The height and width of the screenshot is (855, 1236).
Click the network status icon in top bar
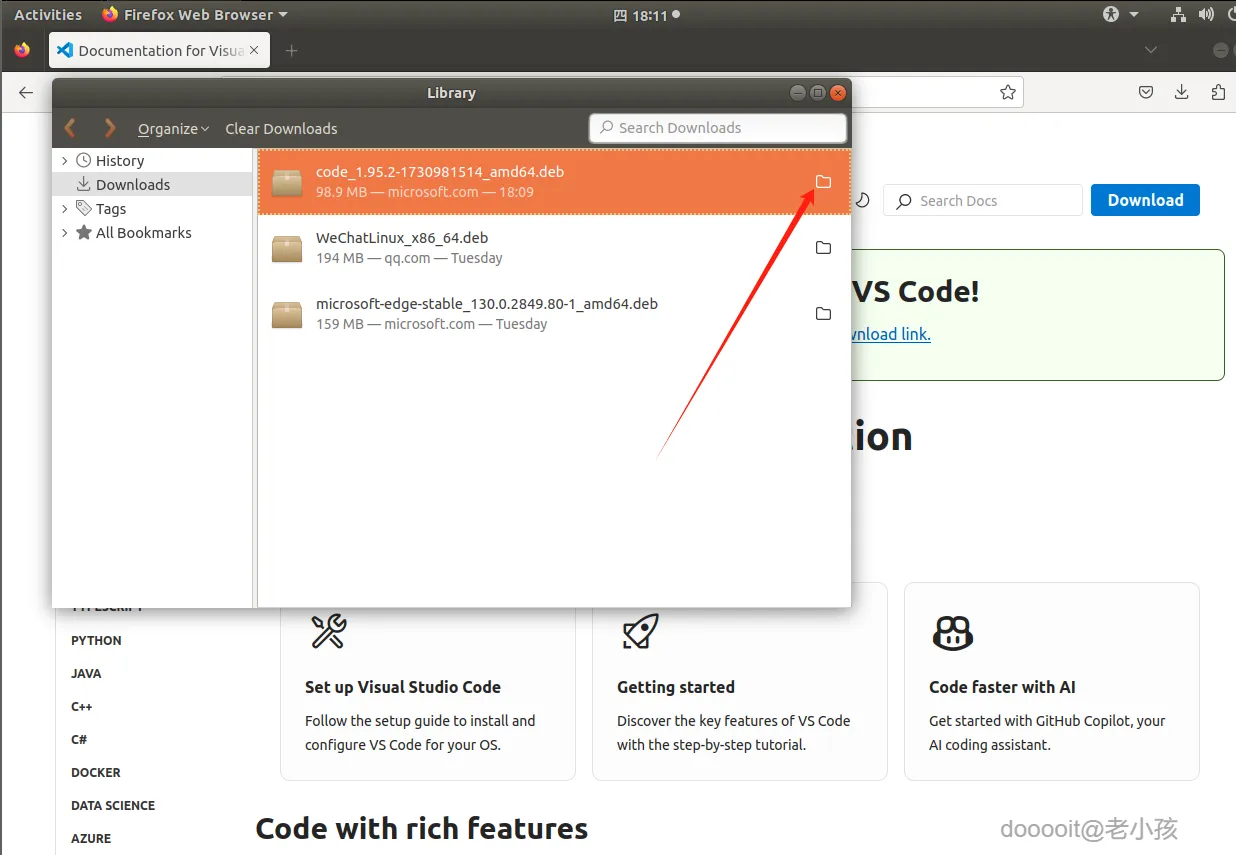(x=1178, y=14)
